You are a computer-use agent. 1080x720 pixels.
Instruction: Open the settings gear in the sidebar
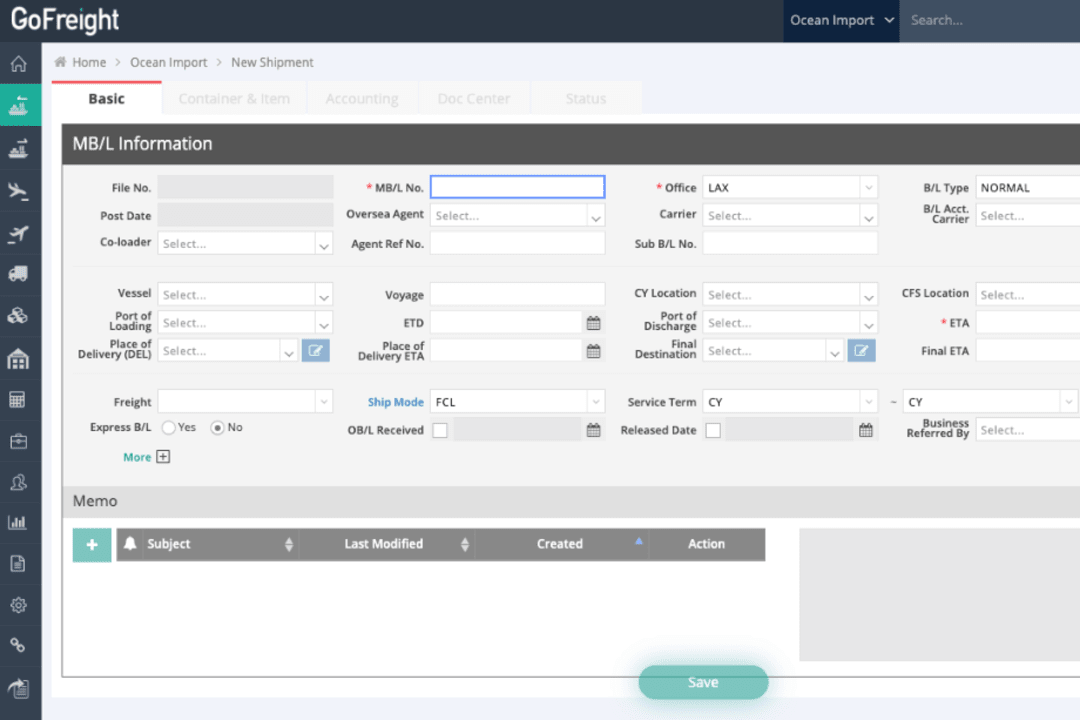(x=20, y=604)
